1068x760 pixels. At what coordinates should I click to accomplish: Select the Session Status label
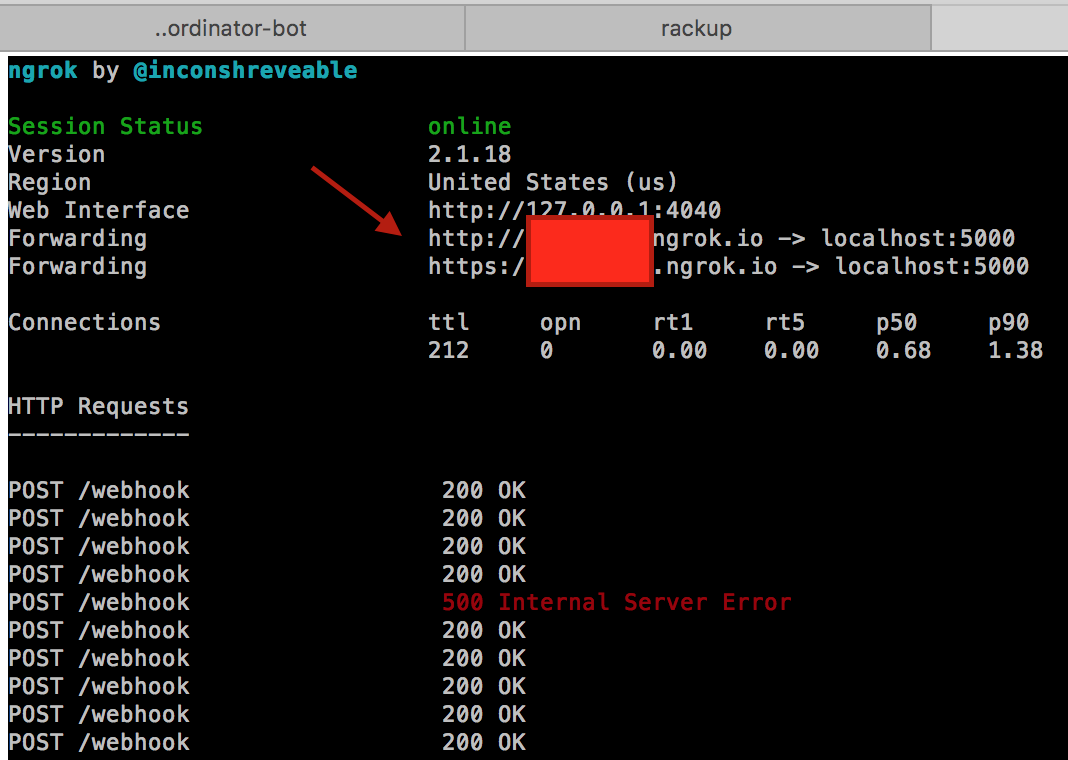point(106,127)
